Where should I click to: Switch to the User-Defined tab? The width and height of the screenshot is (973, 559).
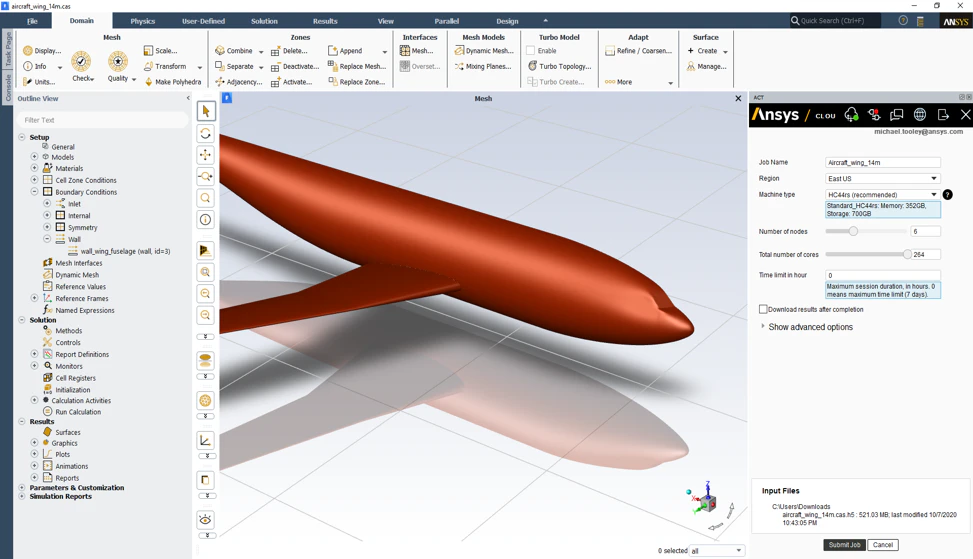204,21
